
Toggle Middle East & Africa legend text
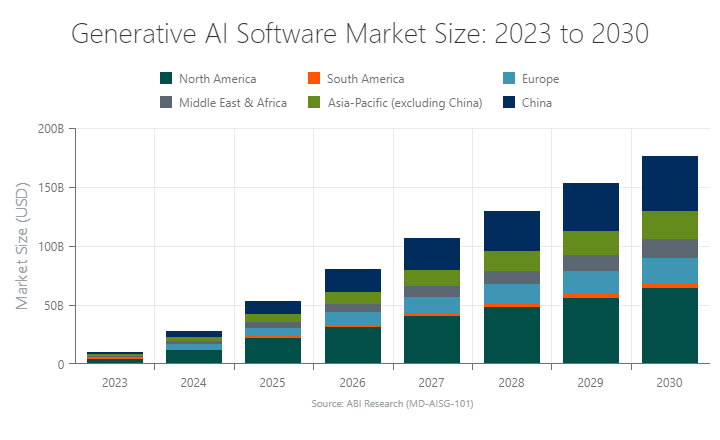(232, 102)
